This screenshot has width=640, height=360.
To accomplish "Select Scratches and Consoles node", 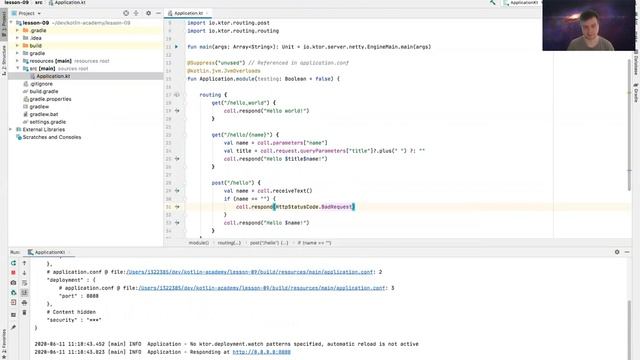I will click(x=52, y=137).
